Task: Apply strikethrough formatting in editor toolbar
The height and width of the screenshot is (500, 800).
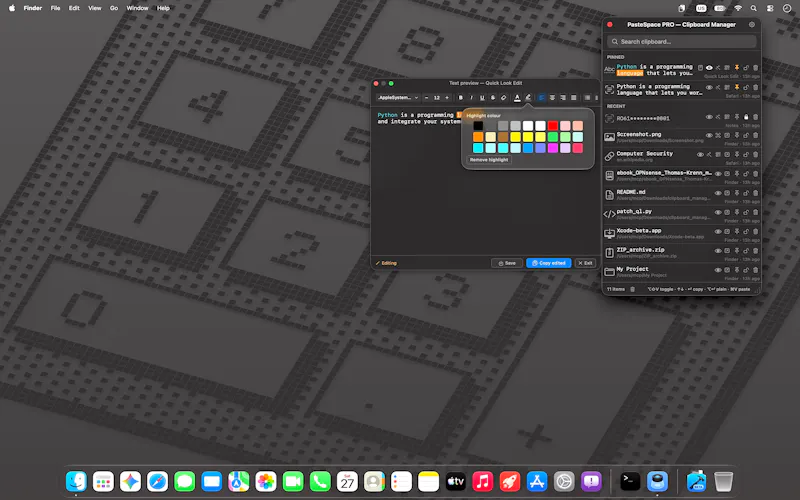Action: click(493, 97)
